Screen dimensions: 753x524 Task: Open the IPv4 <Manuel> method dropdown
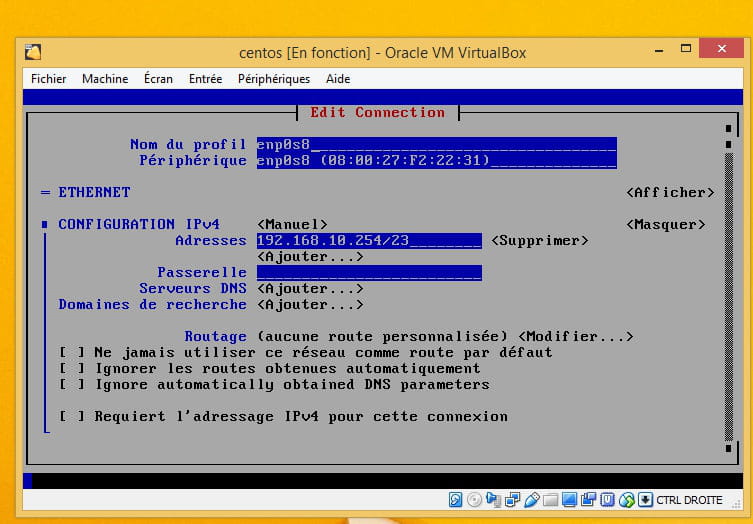coord(292,224)
